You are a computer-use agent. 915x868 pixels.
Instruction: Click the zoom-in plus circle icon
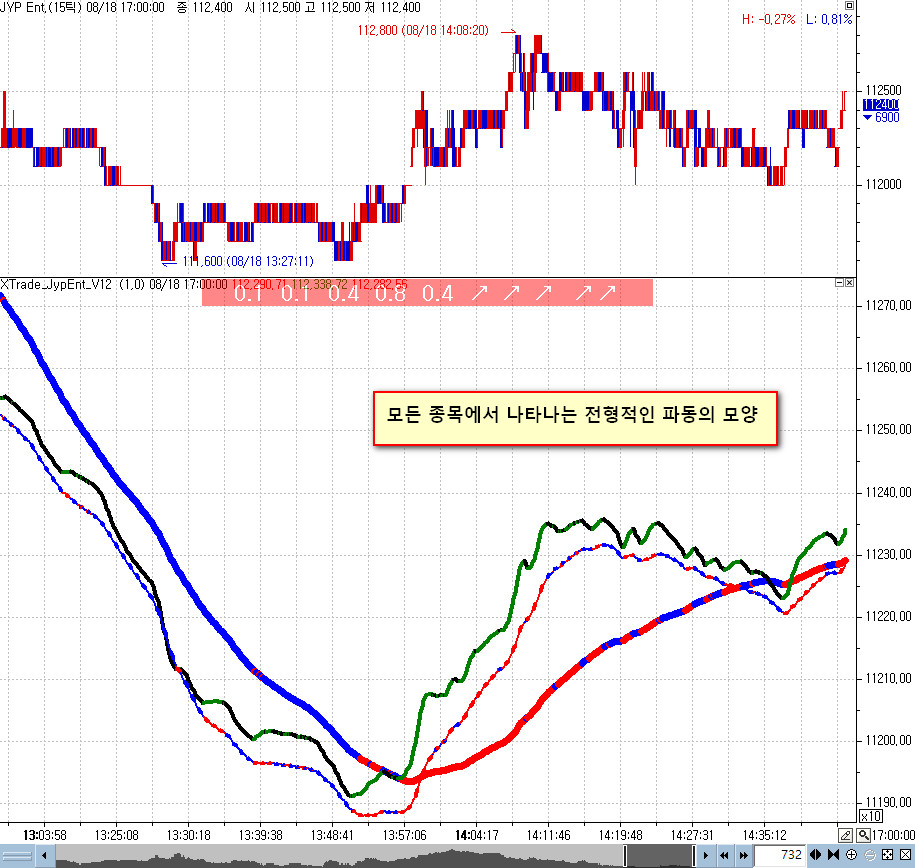(851, 855)
